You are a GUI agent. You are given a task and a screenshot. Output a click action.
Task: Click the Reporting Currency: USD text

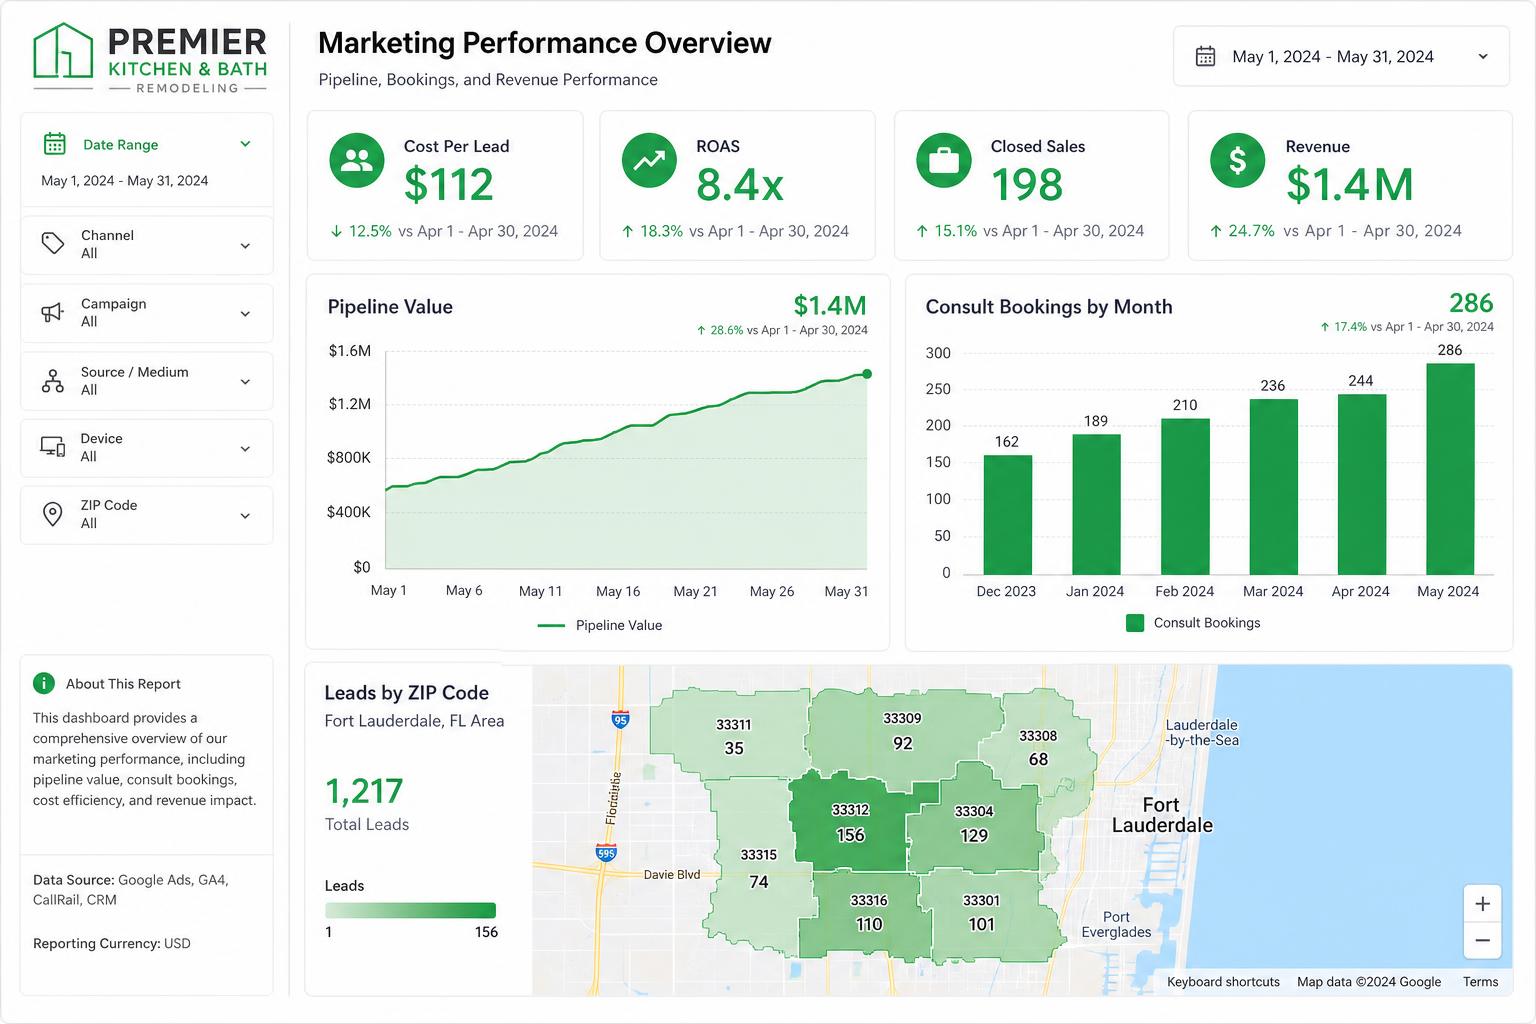pyautogui.click(x=112, y=943)
